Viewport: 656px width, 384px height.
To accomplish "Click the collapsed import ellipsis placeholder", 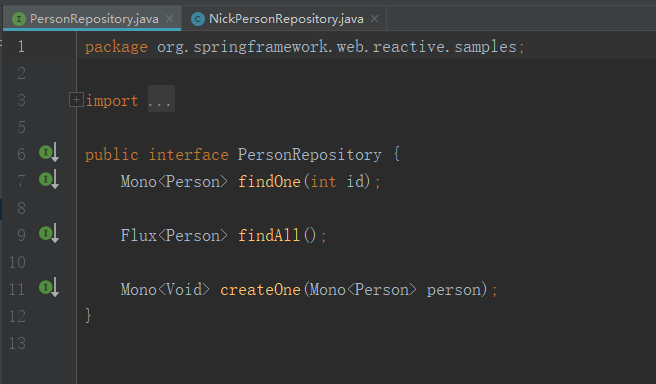I will (161, 99).
